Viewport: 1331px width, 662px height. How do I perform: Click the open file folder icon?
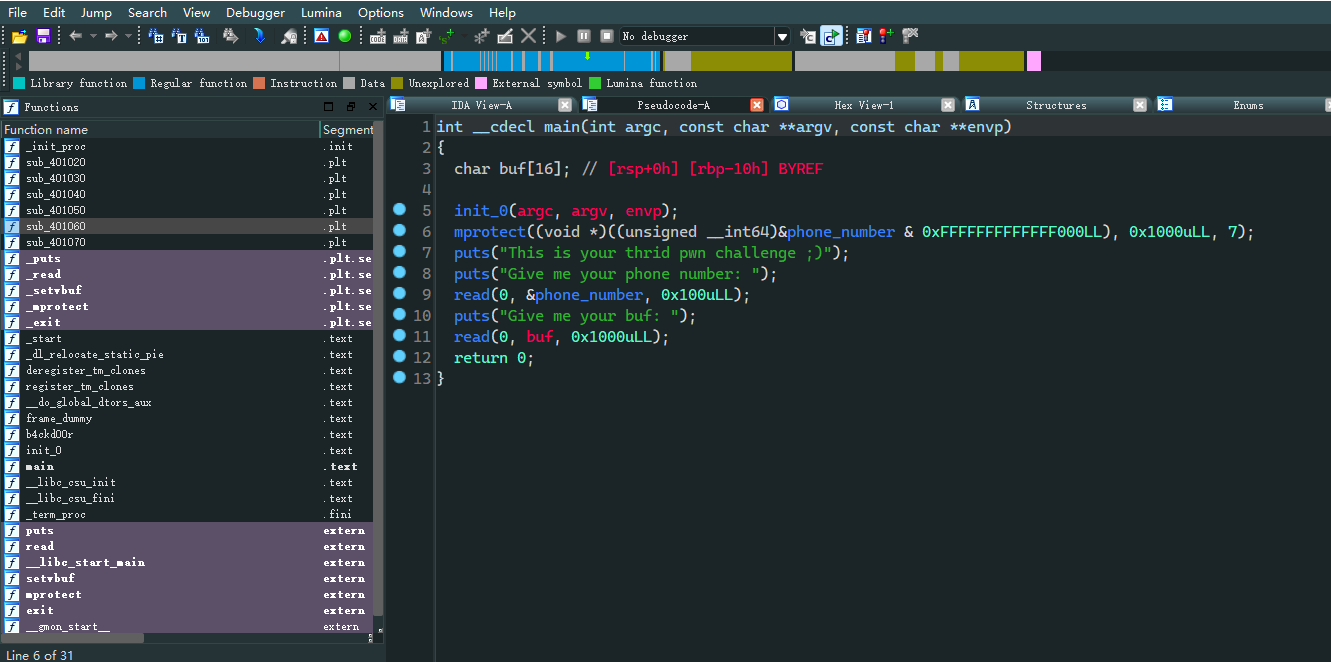[x=19, y=36]
